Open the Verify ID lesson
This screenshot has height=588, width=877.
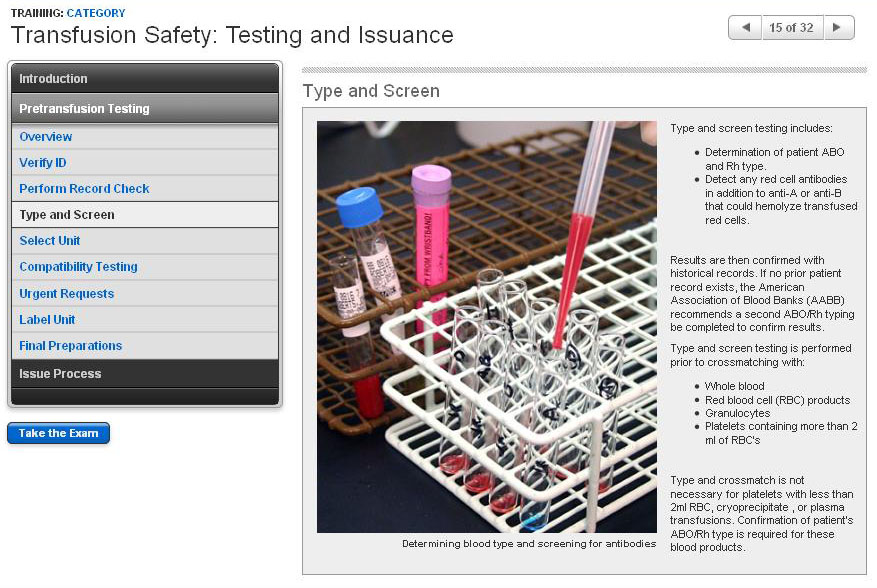[x=43, y=163]
